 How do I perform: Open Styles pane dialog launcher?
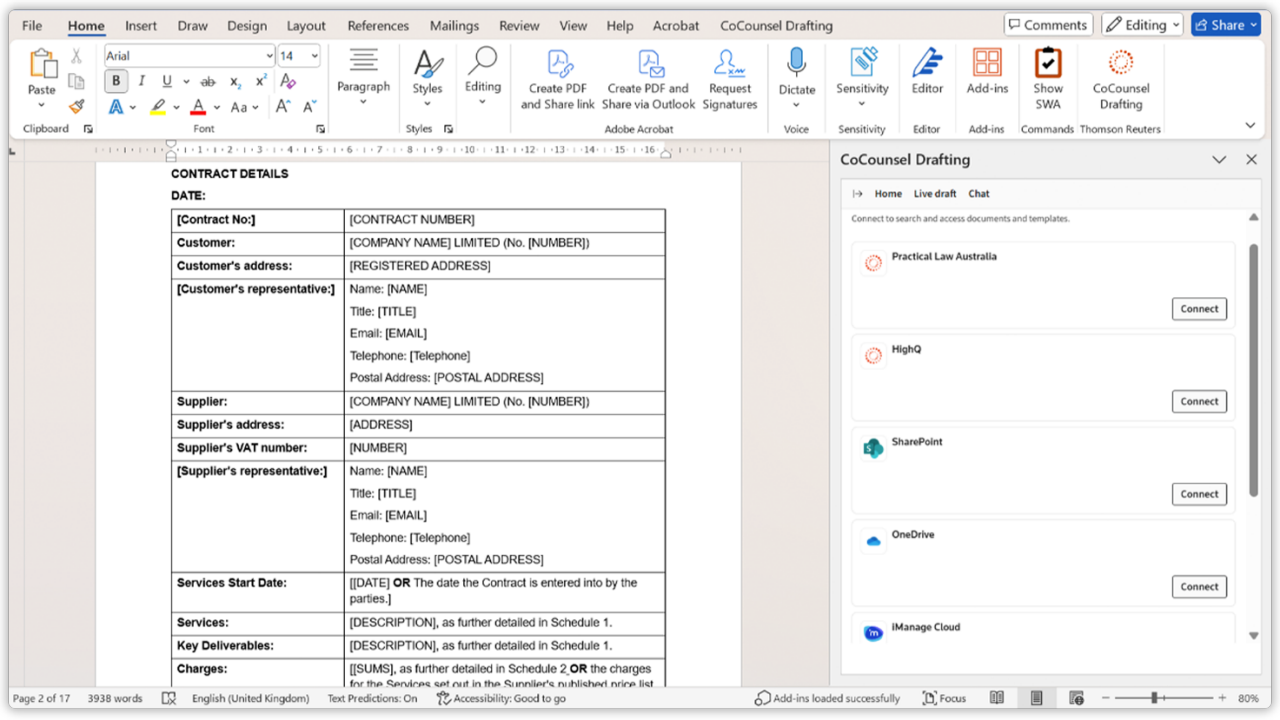[x=448, y=129]
